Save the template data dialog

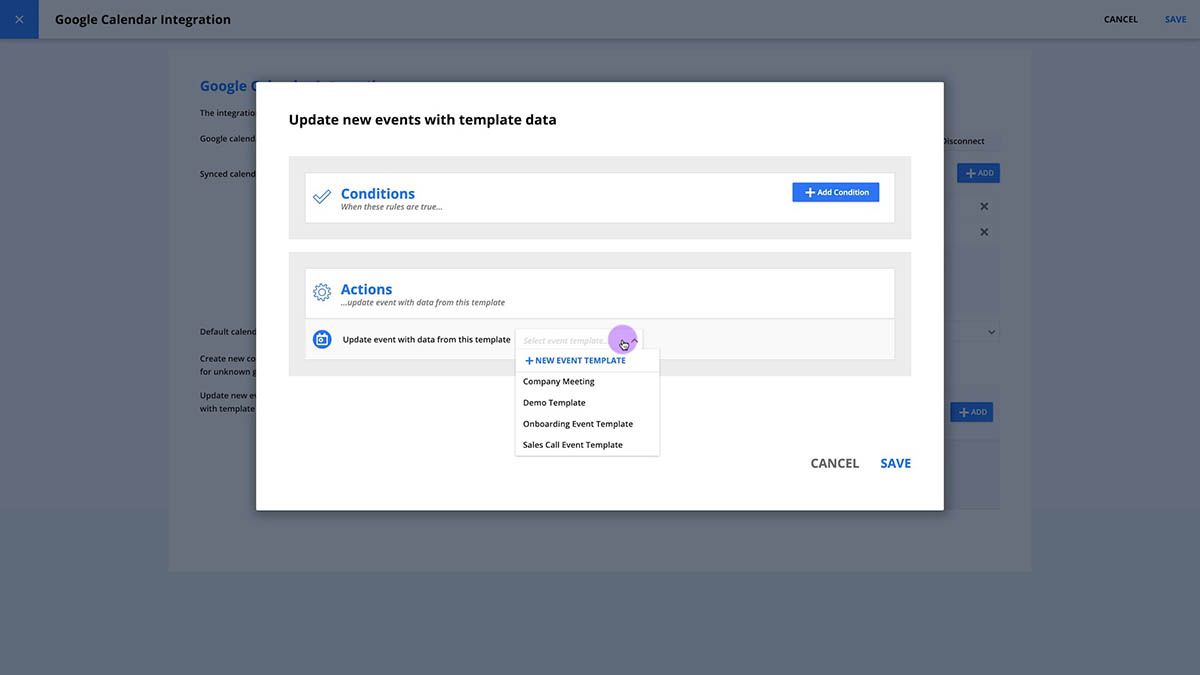896,463
